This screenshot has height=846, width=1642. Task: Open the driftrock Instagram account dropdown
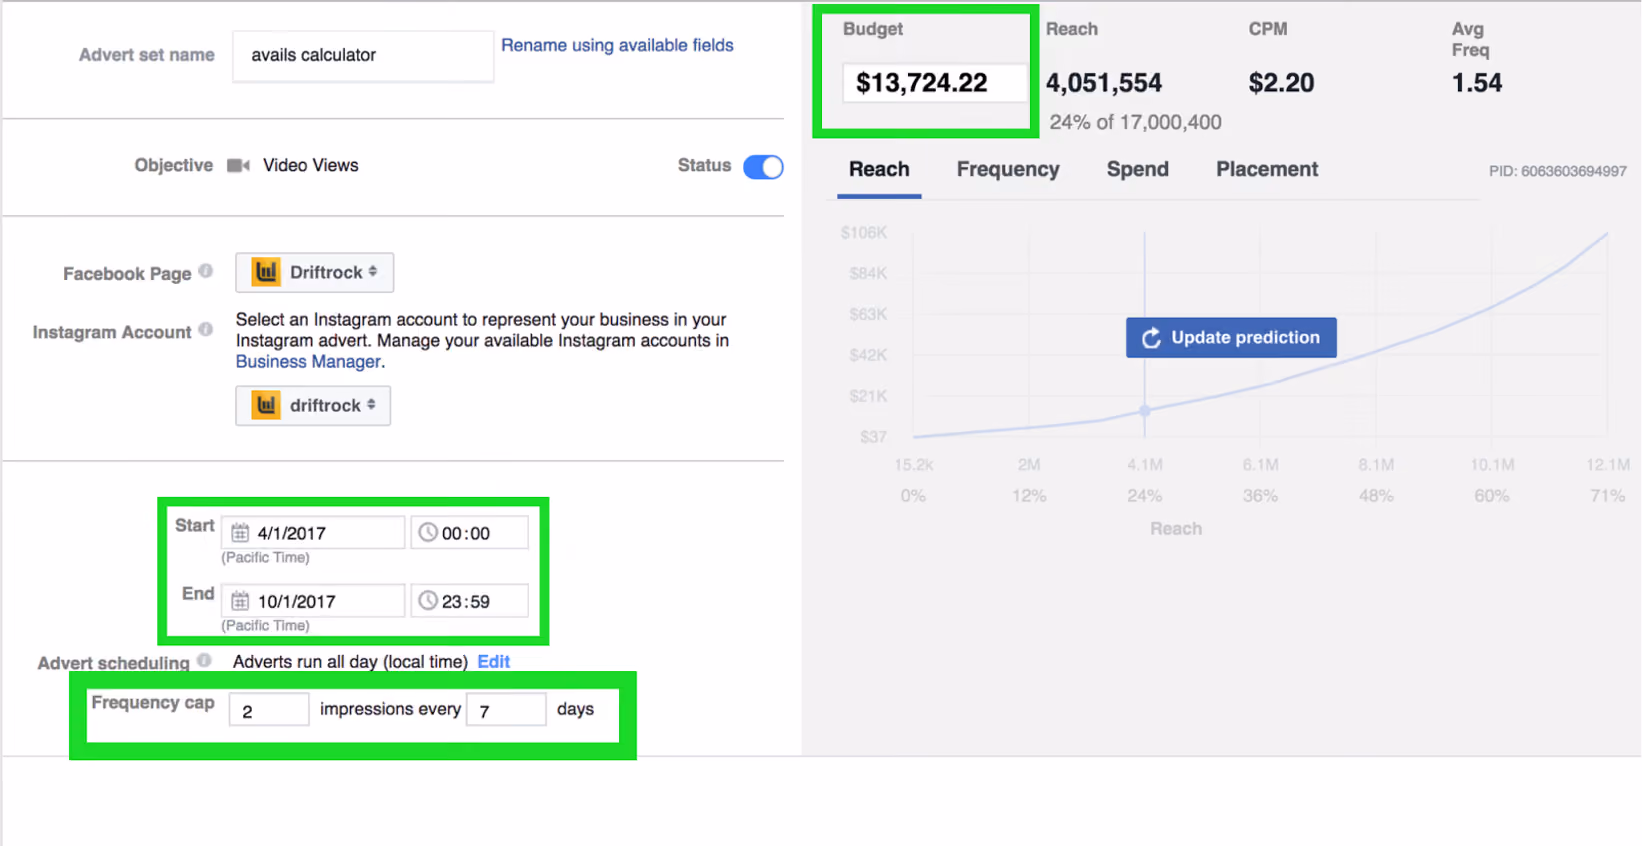pyautogui.click(x=313, y=405)
